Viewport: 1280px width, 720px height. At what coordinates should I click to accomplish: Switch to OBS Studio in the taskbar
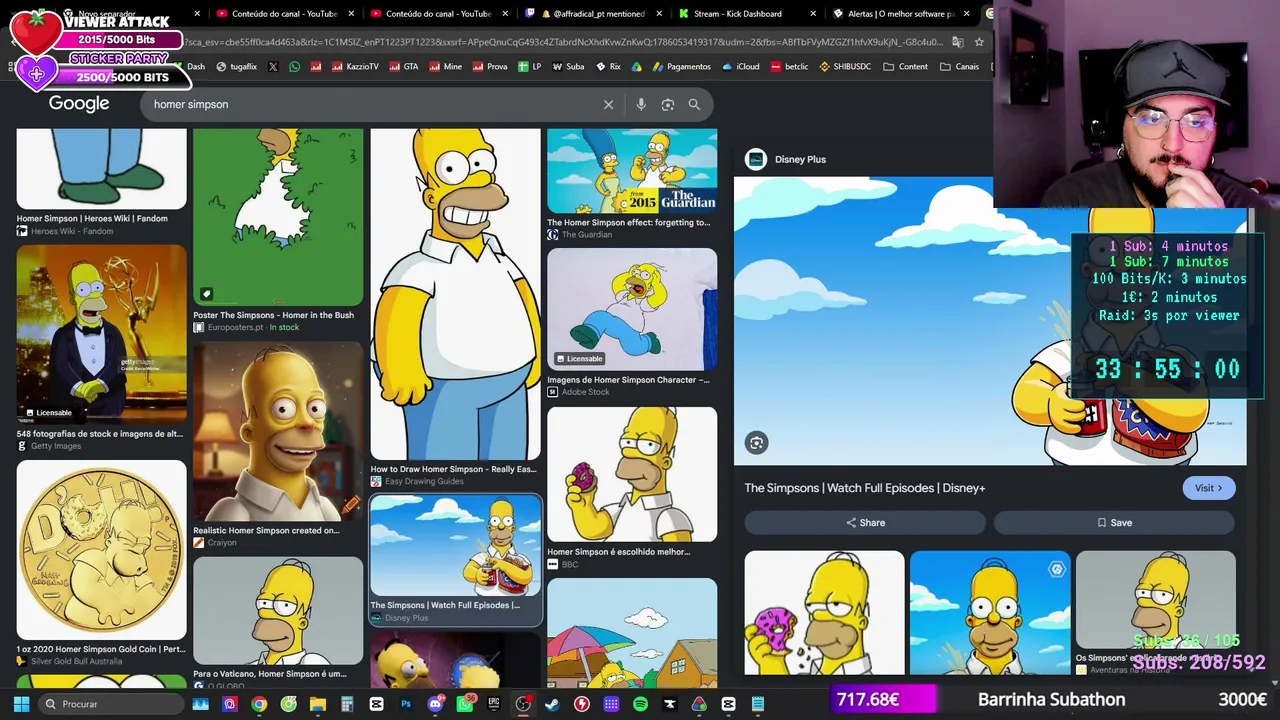tap(523, 704)
